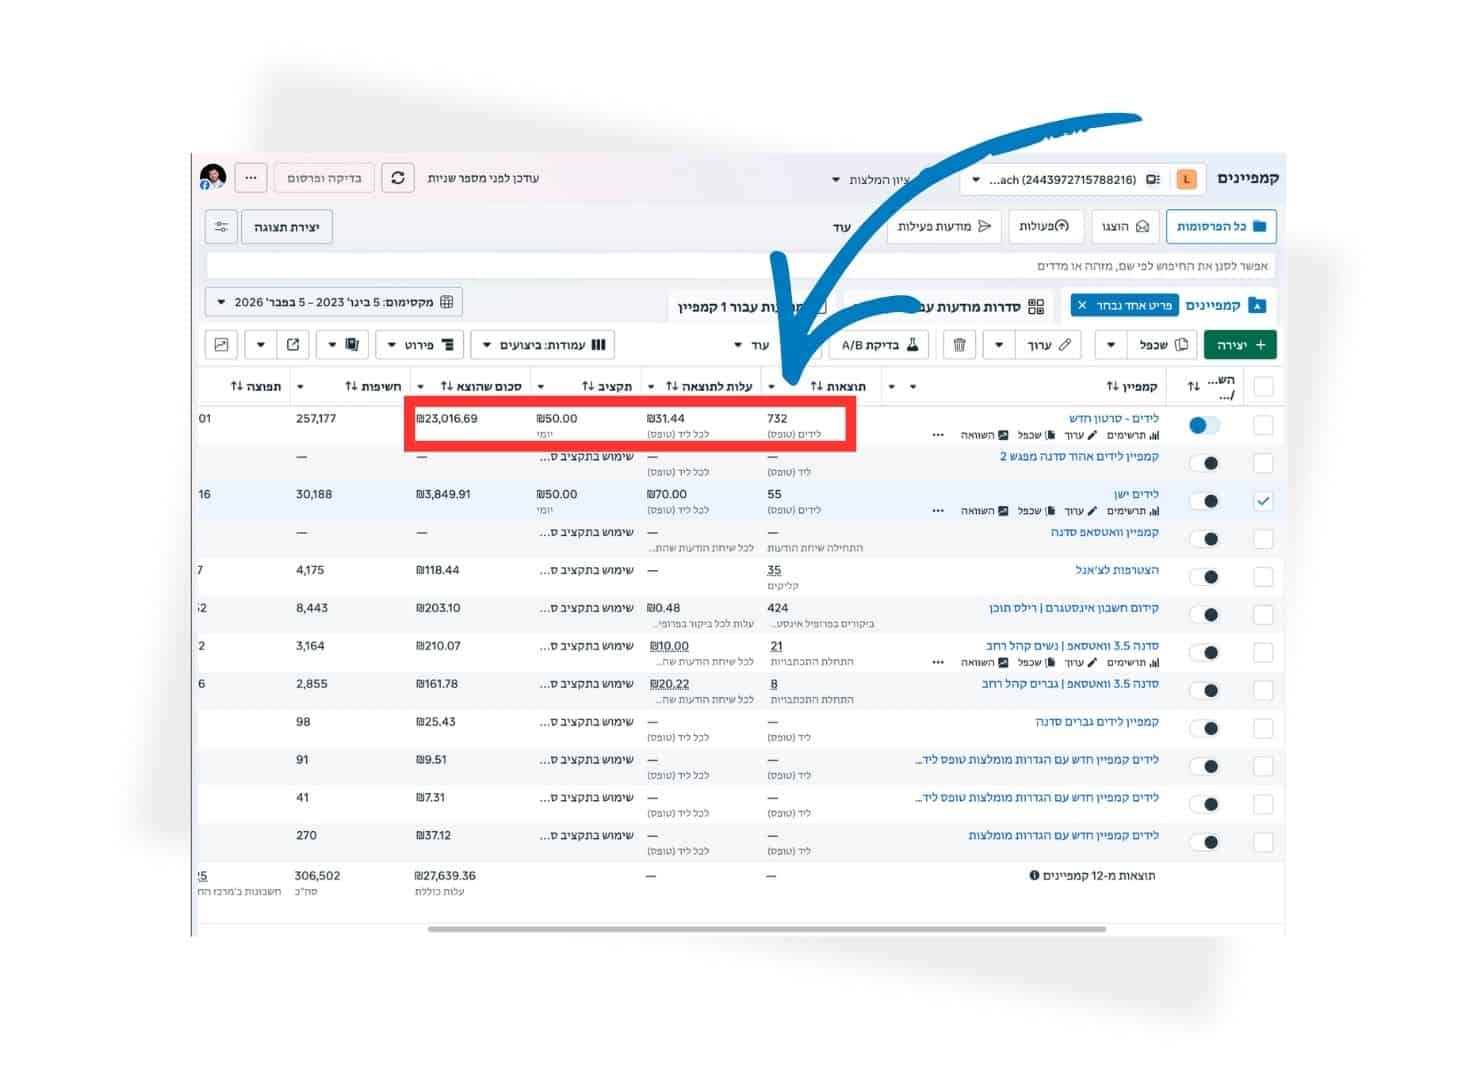This screenshot has height=1074, width=1479.
Task: Open the 'הצטרפות לצ'אנל' campaign link
Action: pyautogui.click(x=1116, y=570)
